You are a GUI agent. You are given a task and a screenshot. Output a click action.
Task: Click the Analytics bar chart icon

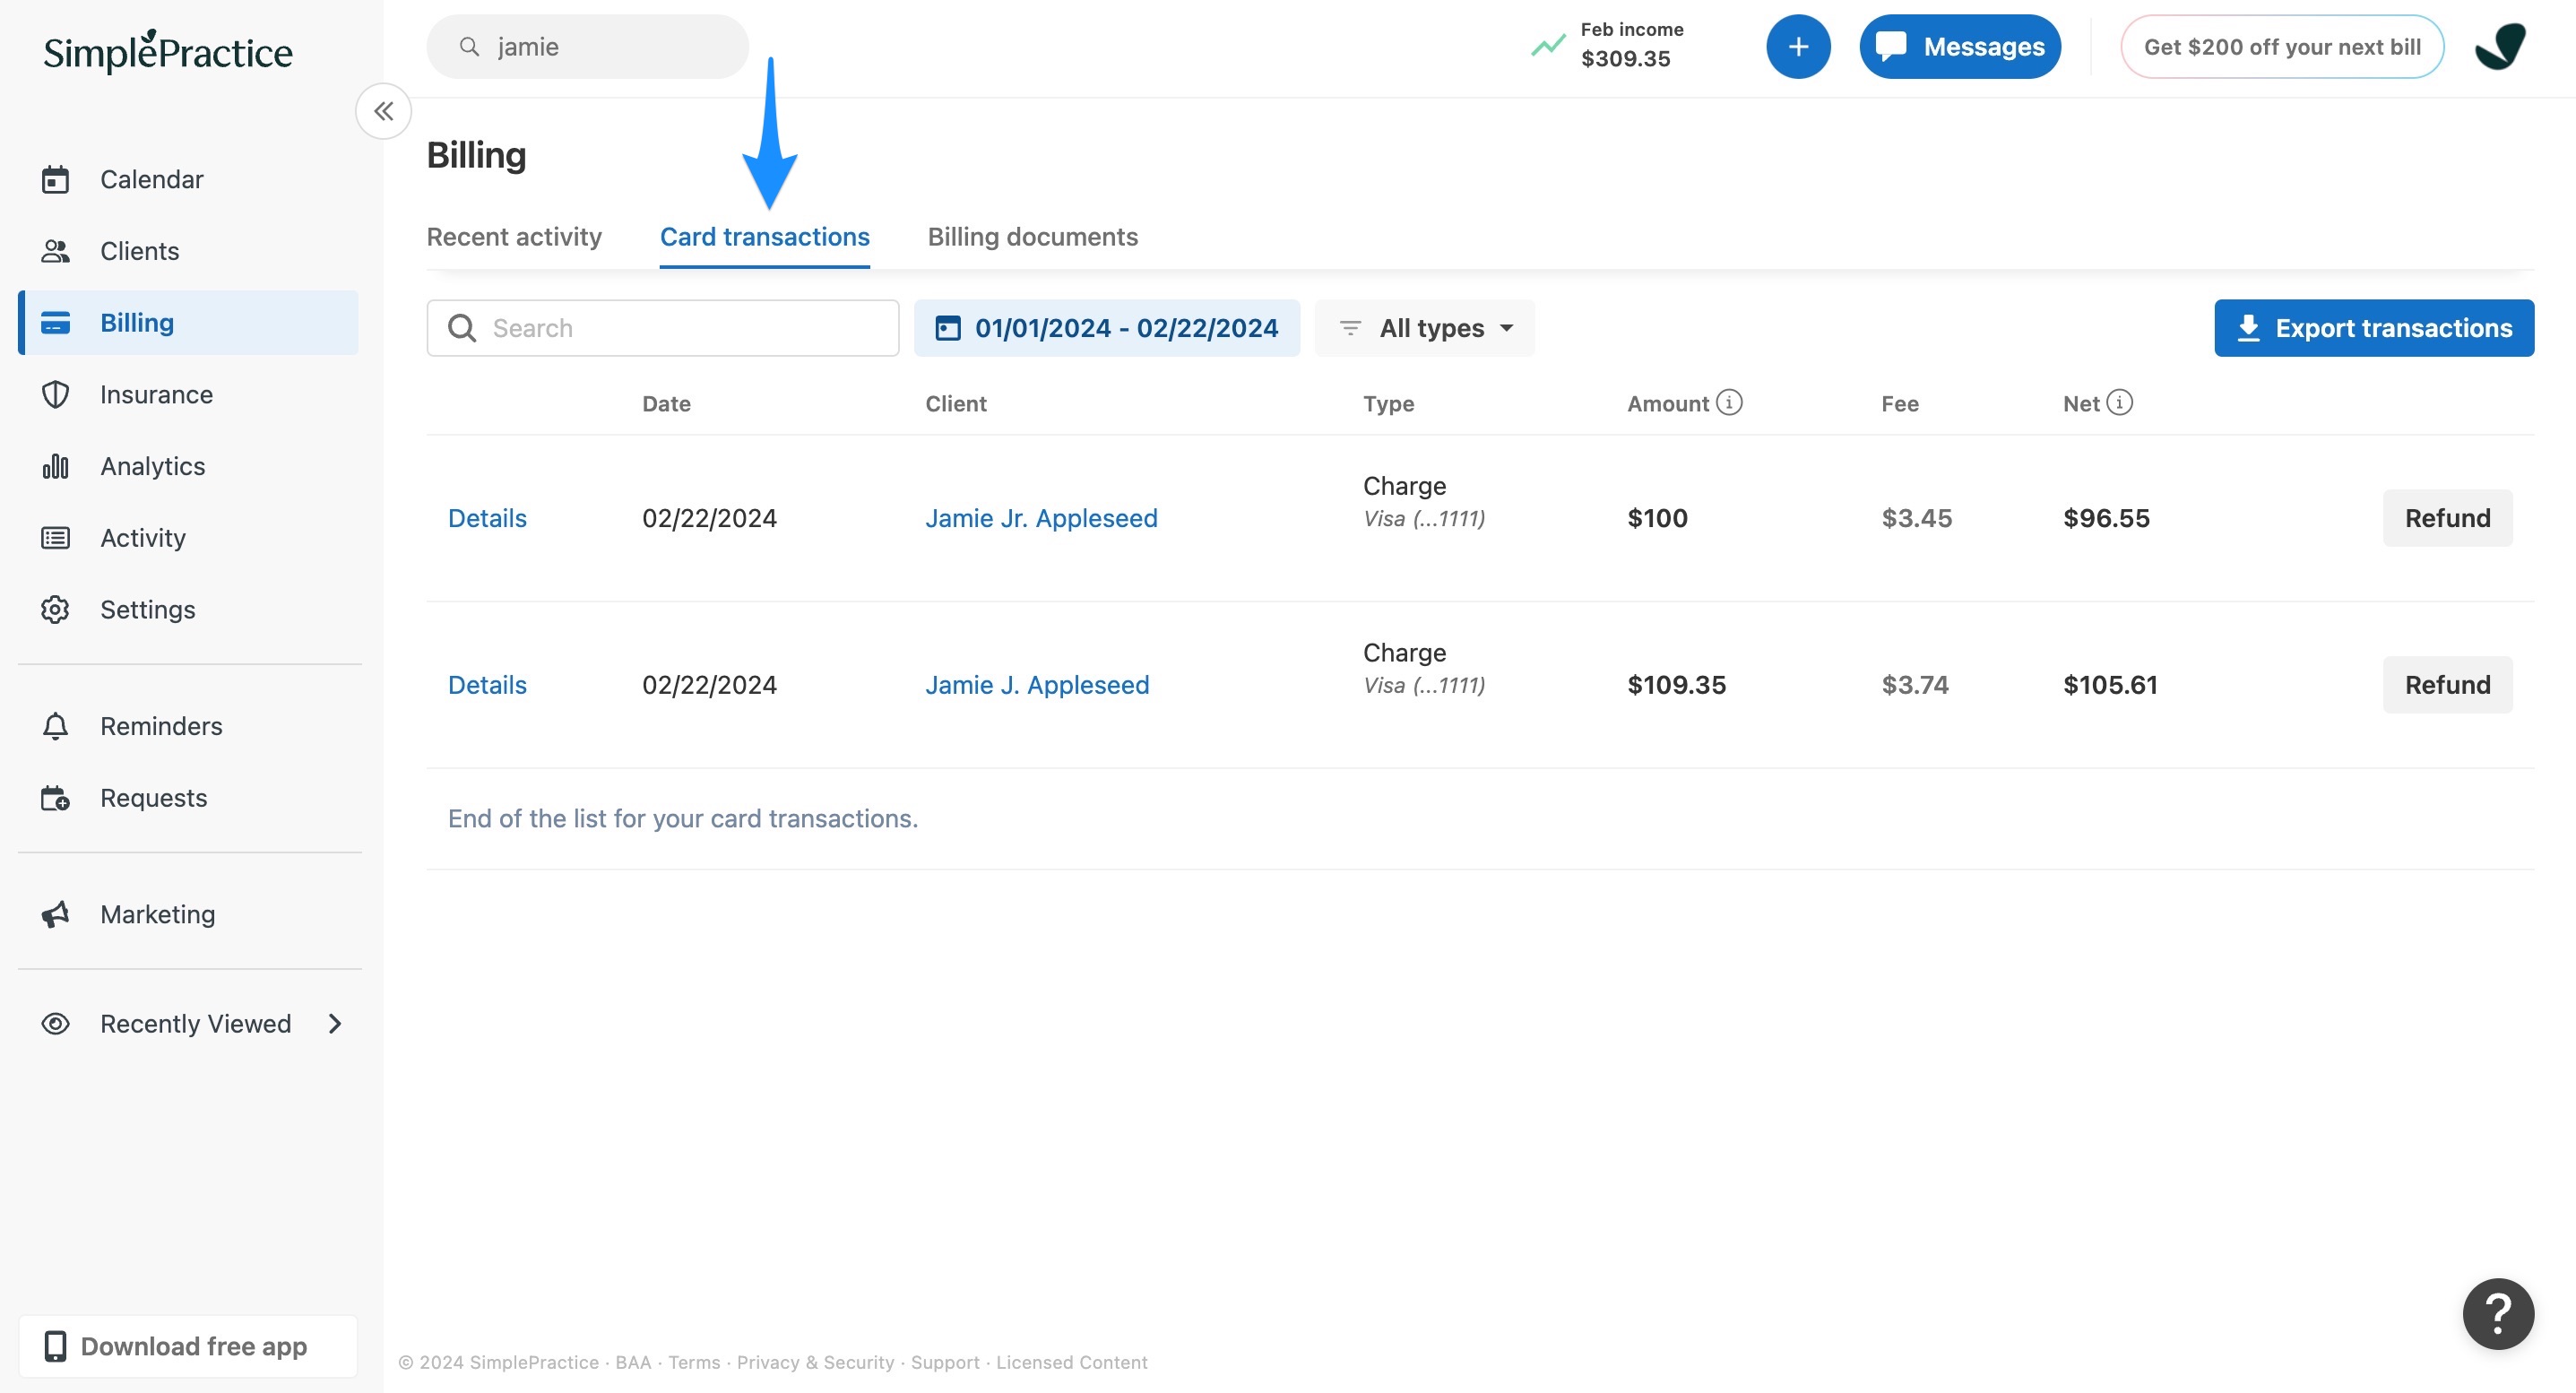tap(55, 466)
